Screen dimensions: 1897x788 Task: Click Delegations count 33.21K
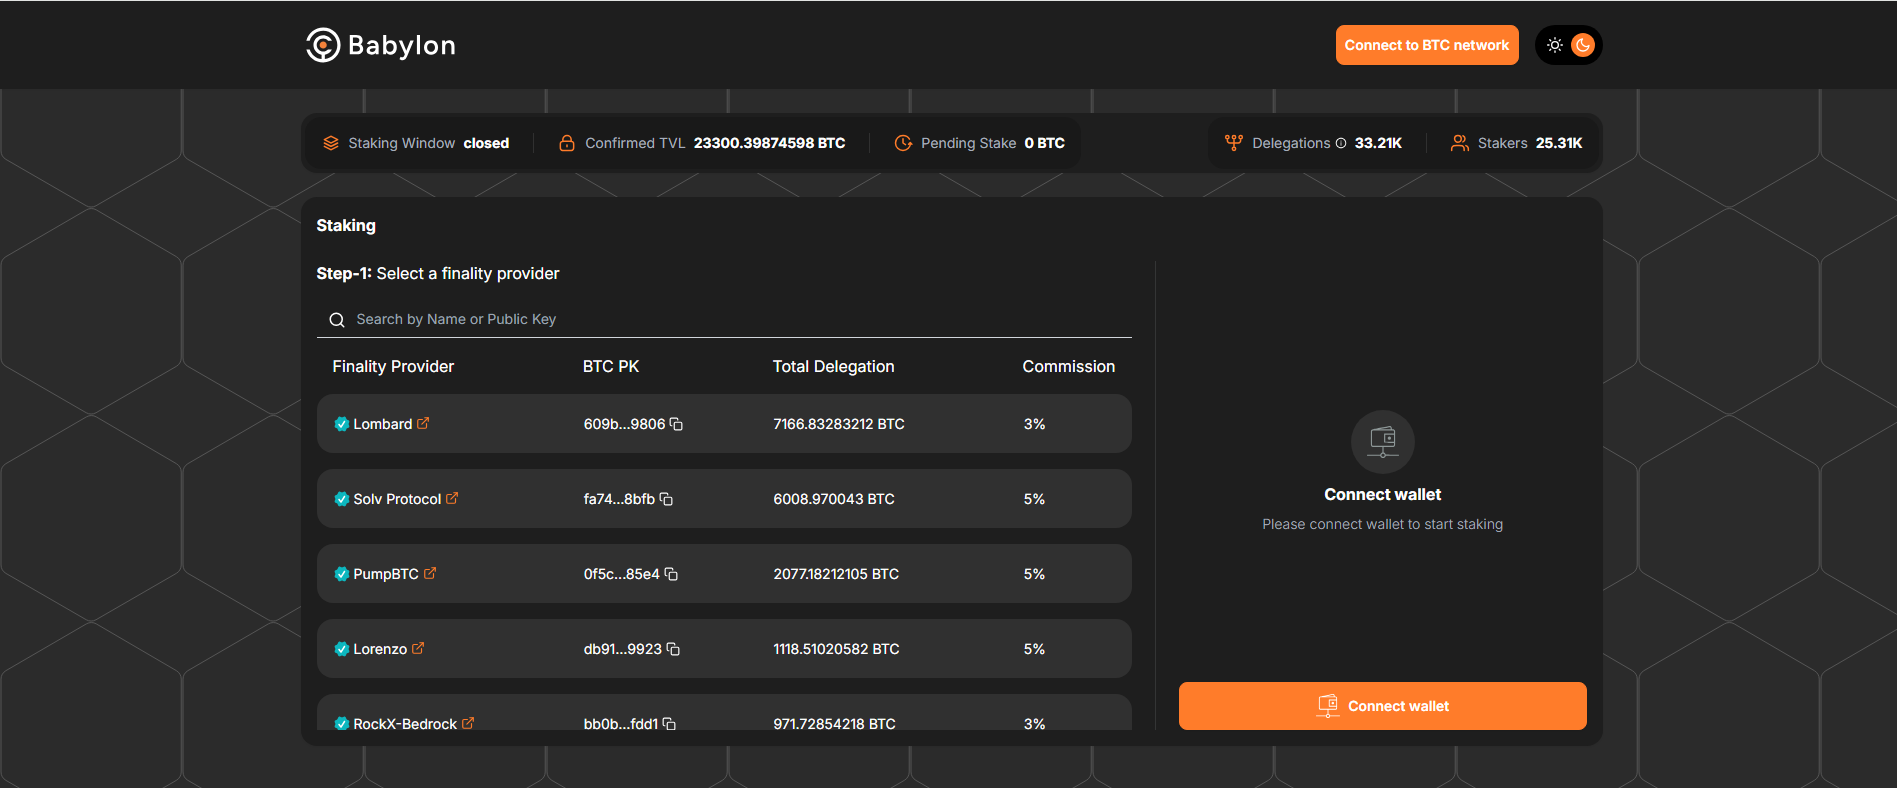coord(1378,143)
